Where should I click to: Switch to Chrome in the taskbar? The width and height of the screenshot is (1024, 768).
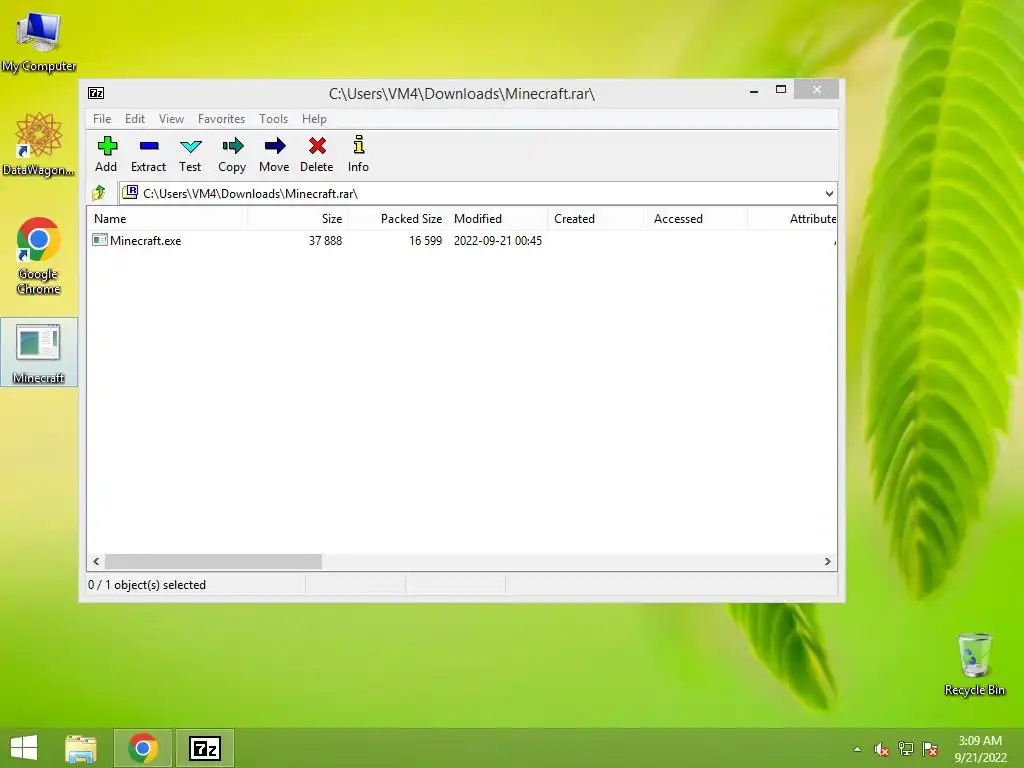pos(143,748)
